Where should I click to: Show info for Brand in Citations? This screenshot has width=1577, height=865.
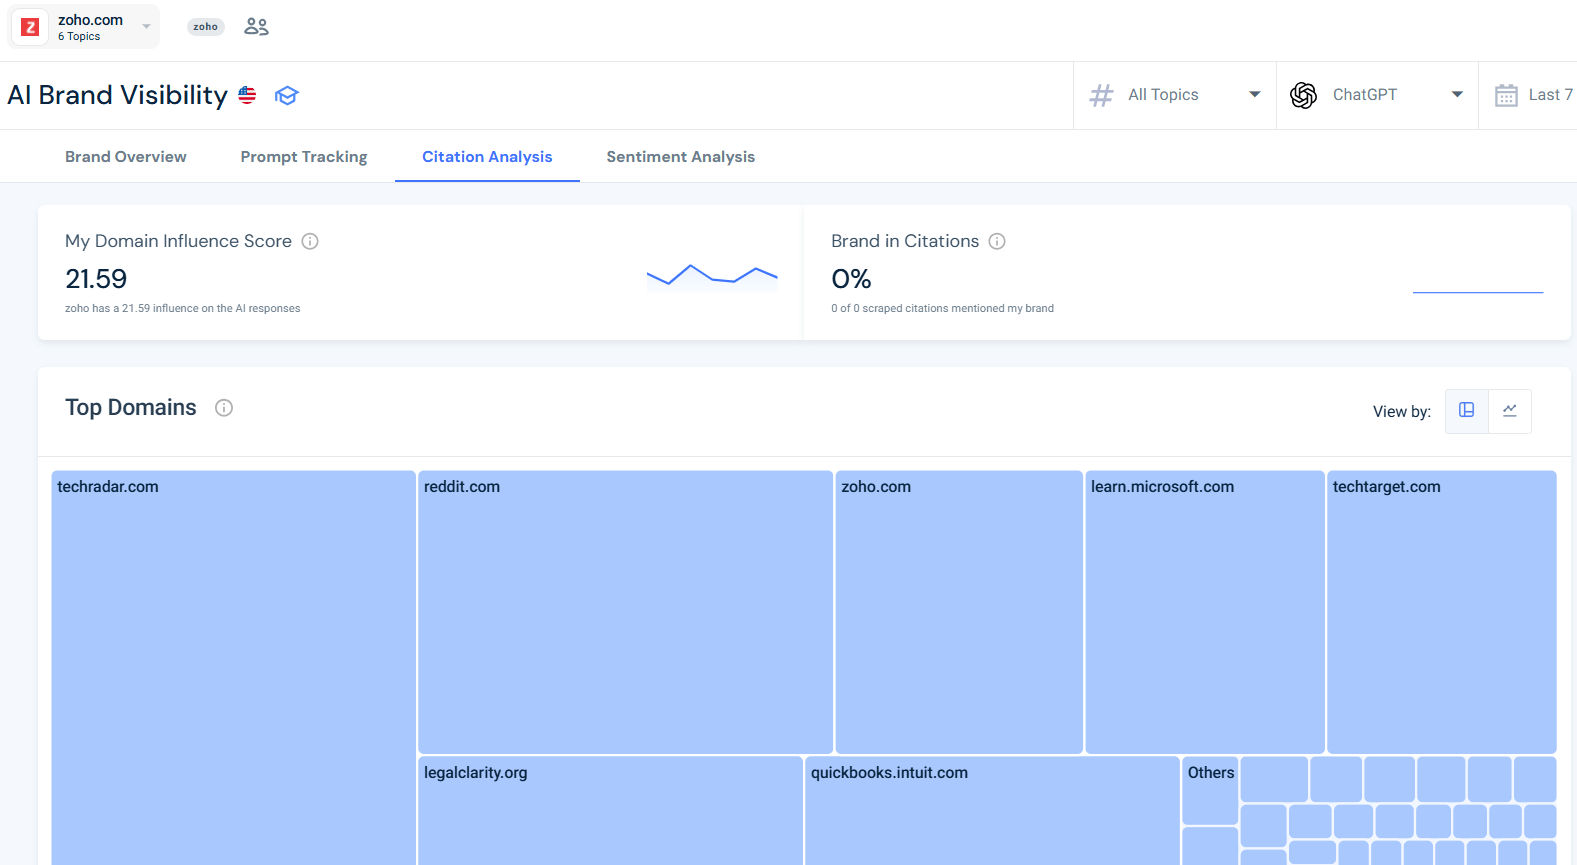click(x=997, y=241)
